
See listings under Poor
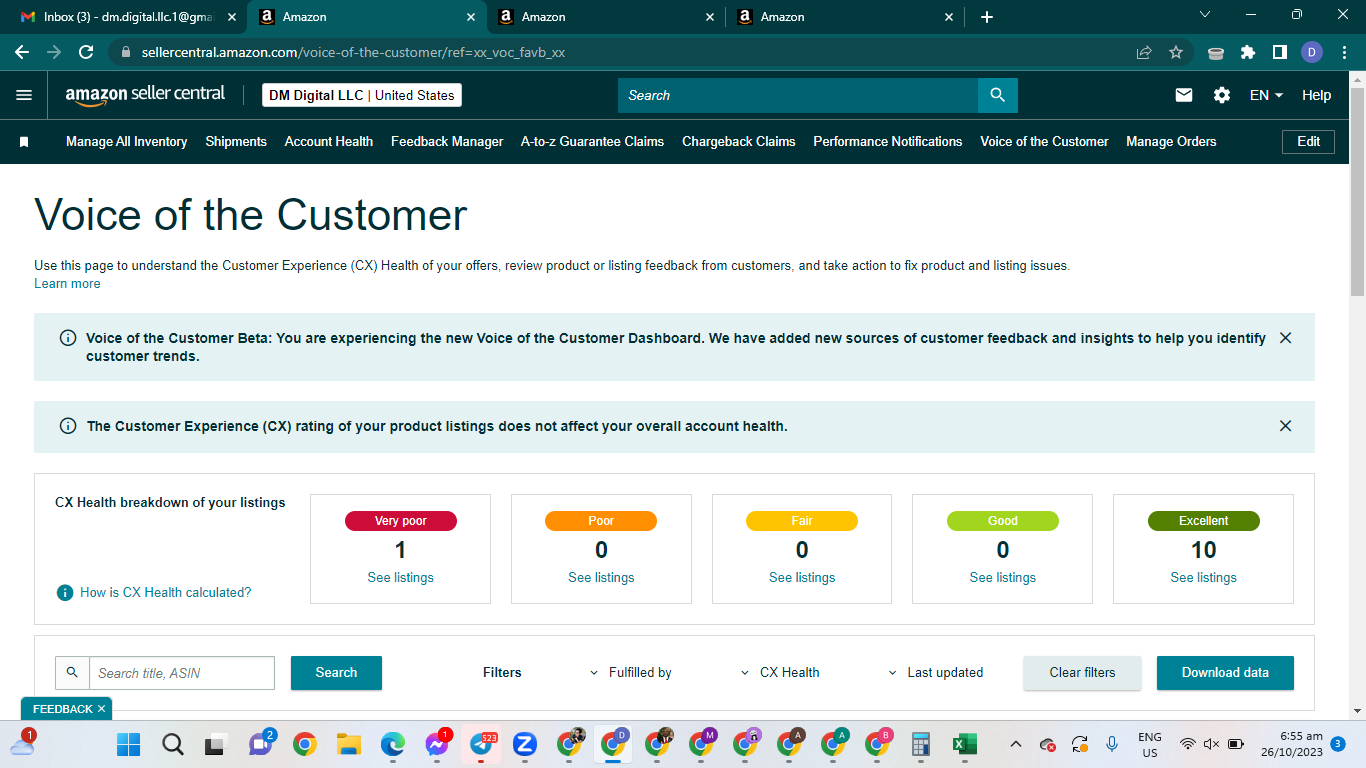coord(601,578)
